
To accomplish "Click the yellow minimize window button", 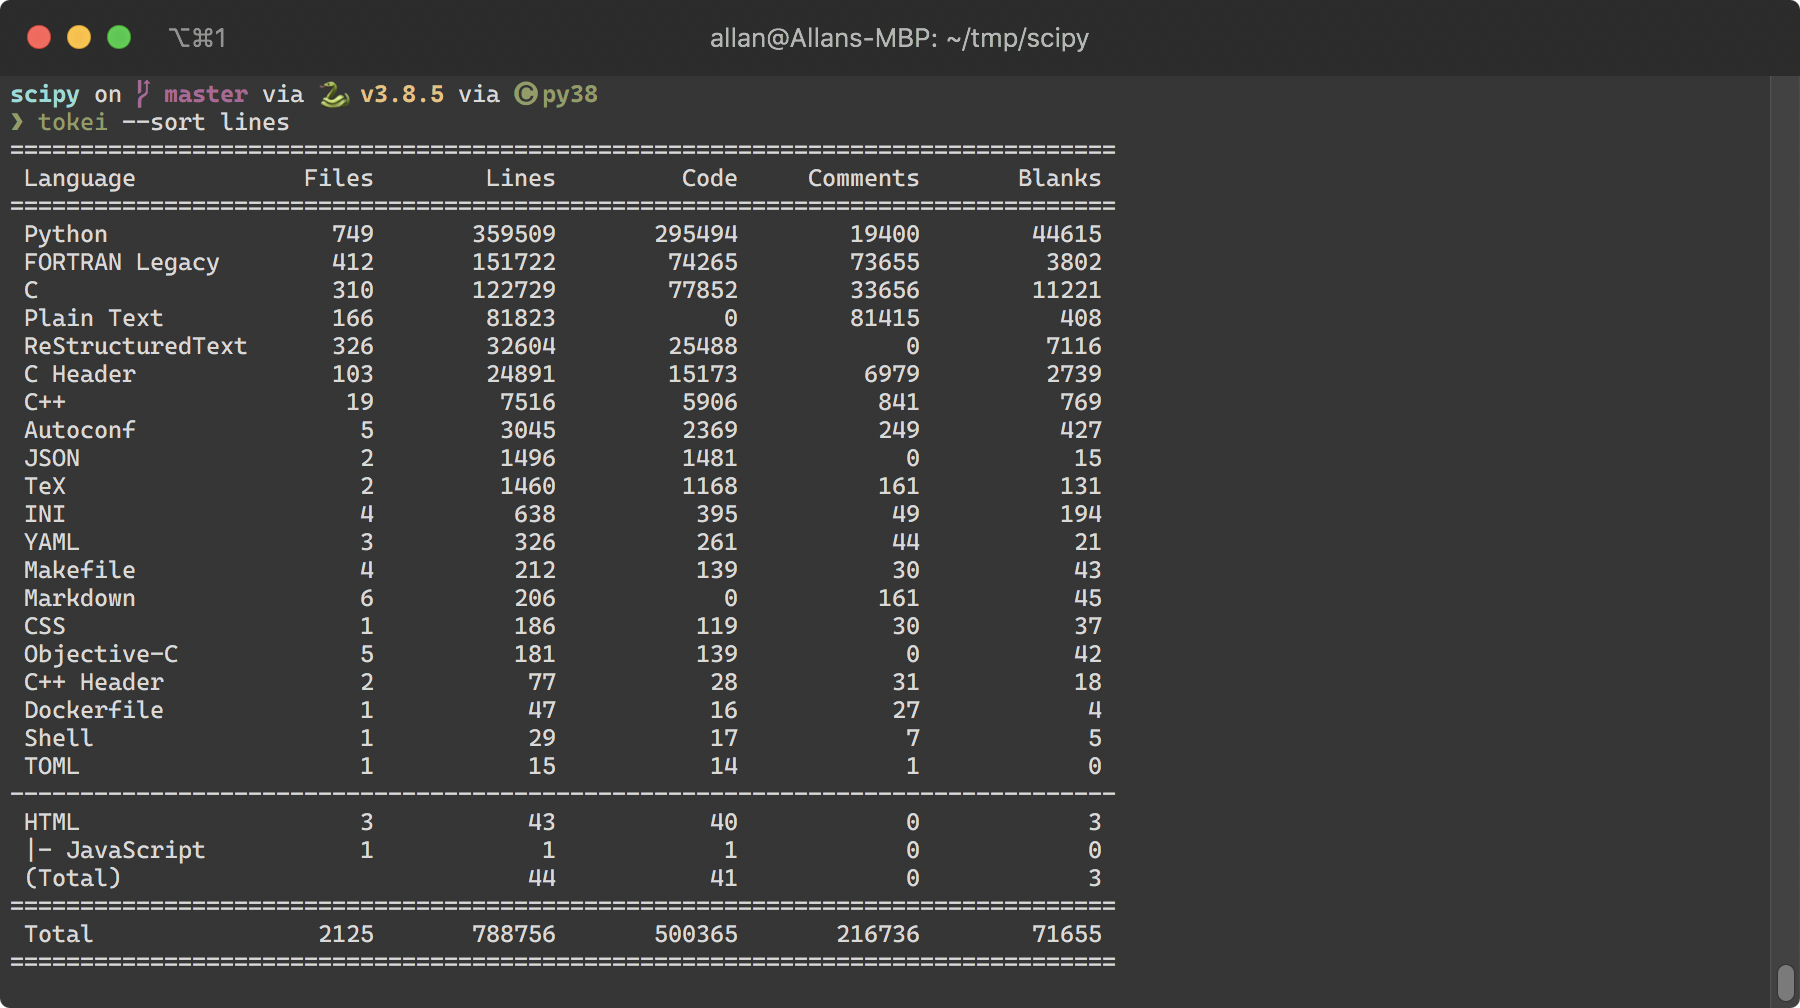I will [79, 38].
